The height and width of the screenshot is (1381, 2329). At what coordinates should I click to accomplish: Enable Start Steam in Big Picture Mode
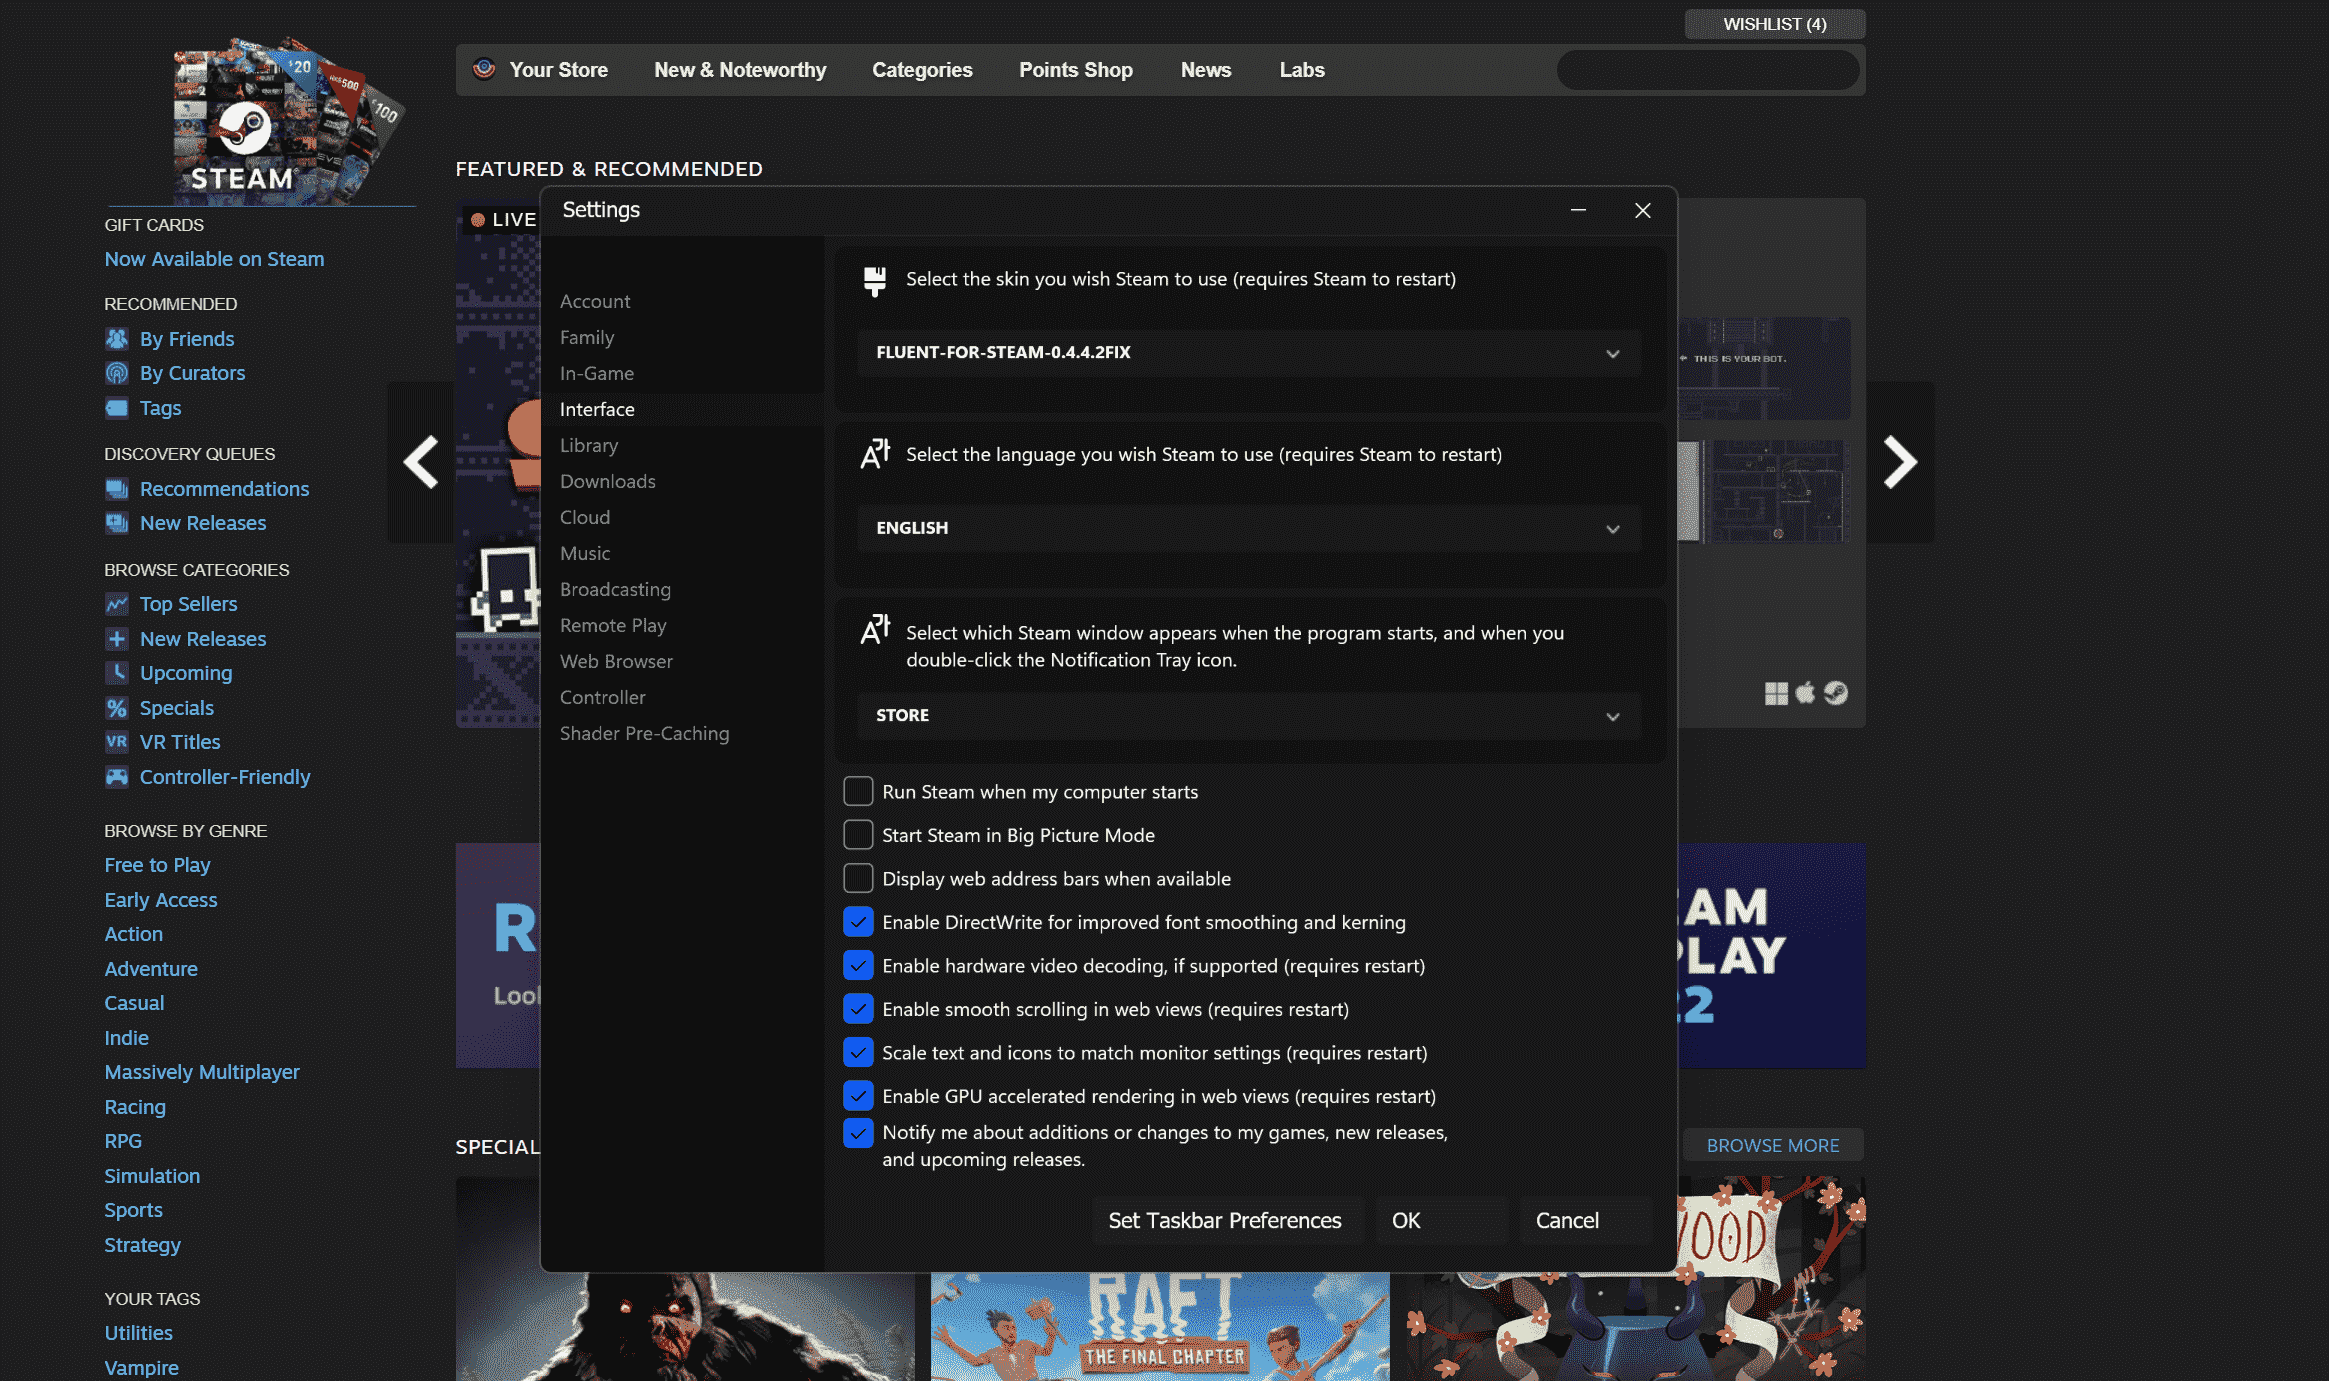858,834
